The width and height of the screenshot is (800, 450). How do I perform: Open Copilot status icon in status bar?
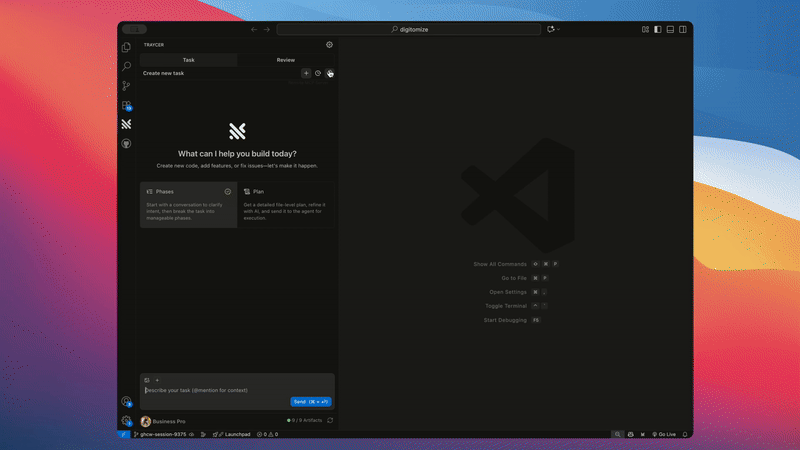[631, 434]
